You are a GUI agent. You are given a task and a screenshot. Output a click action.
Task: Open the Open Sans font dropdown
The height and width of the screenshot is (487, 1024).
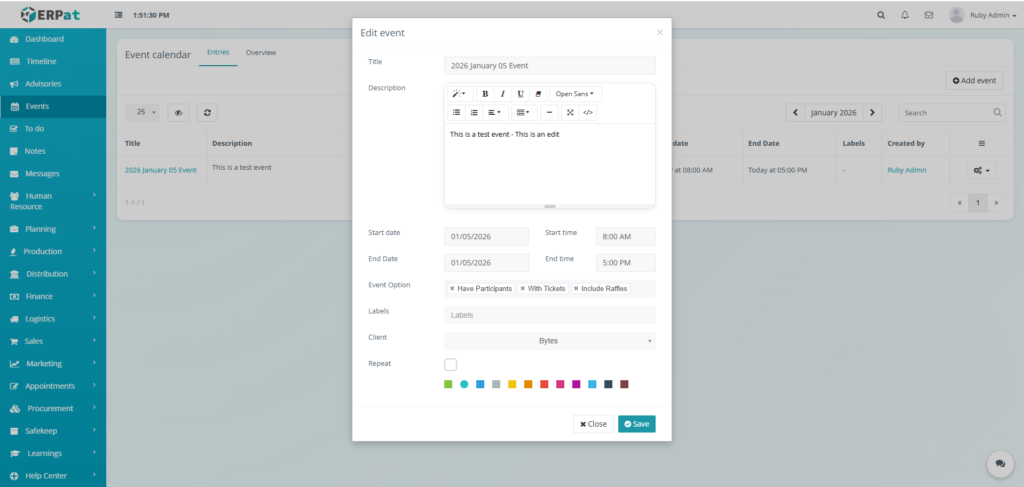coord(575,94)
